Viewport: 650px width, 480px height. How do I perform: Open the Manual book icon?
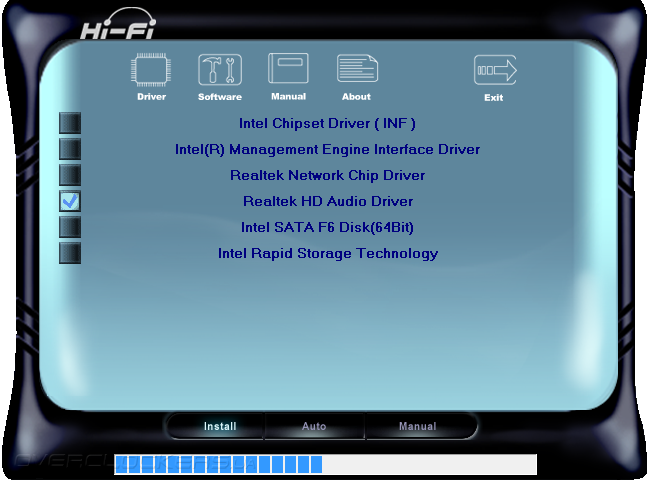[x=288, y=69]
